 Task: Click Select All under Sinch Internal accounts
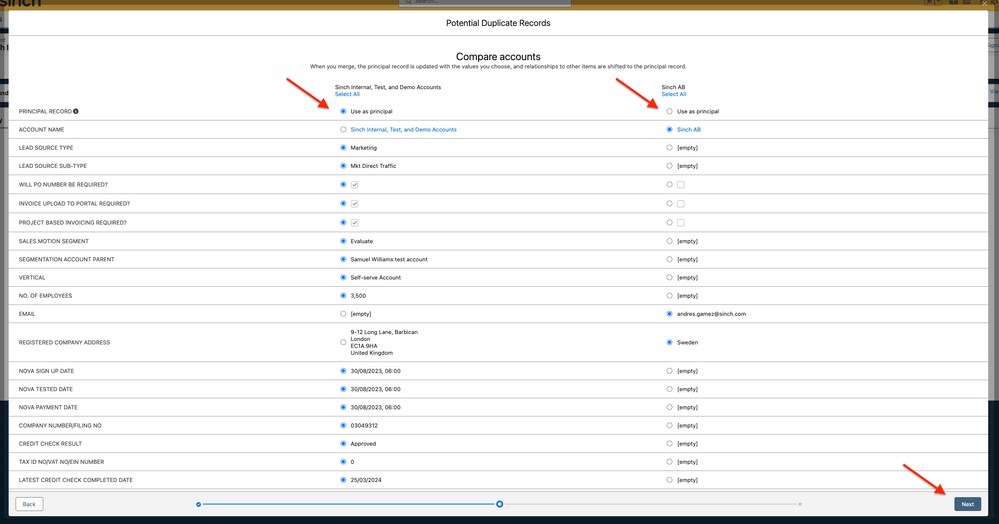click(x=347, y=94)
